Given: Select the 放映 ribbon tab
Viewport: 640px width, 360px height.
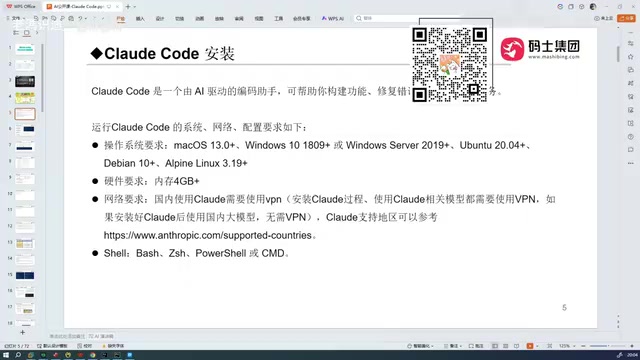Looking at the screenshot, I should point(219,19).
